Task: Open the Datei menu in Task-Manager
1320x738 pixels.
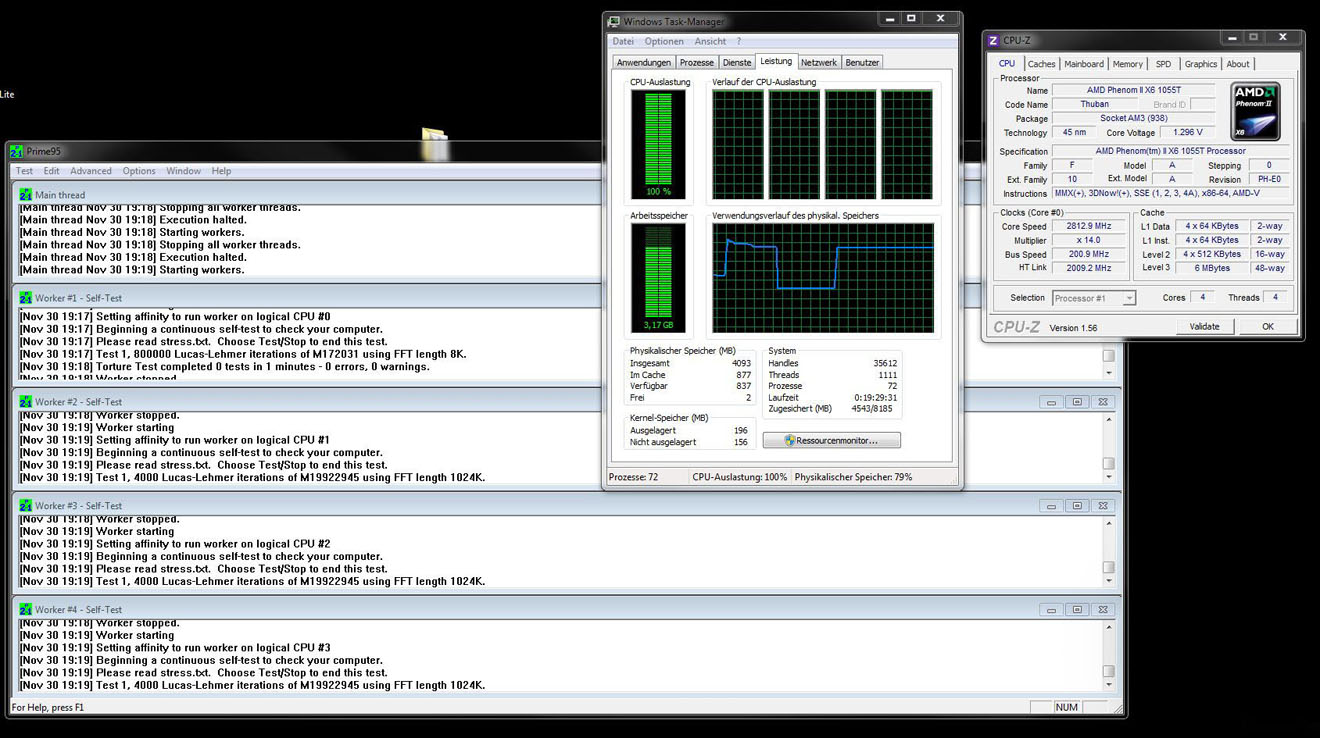Action: pos(623,42)
